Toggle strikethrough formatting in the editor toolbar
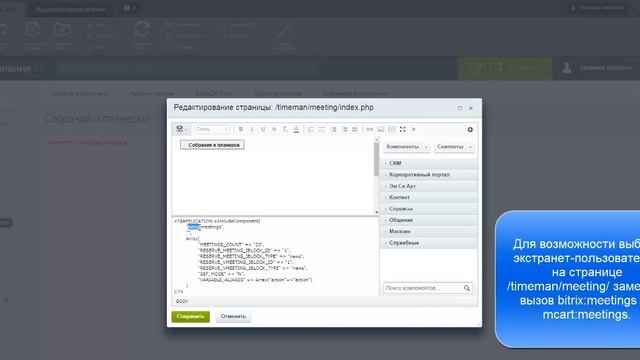Screen dimensions: 640x360 274,129
